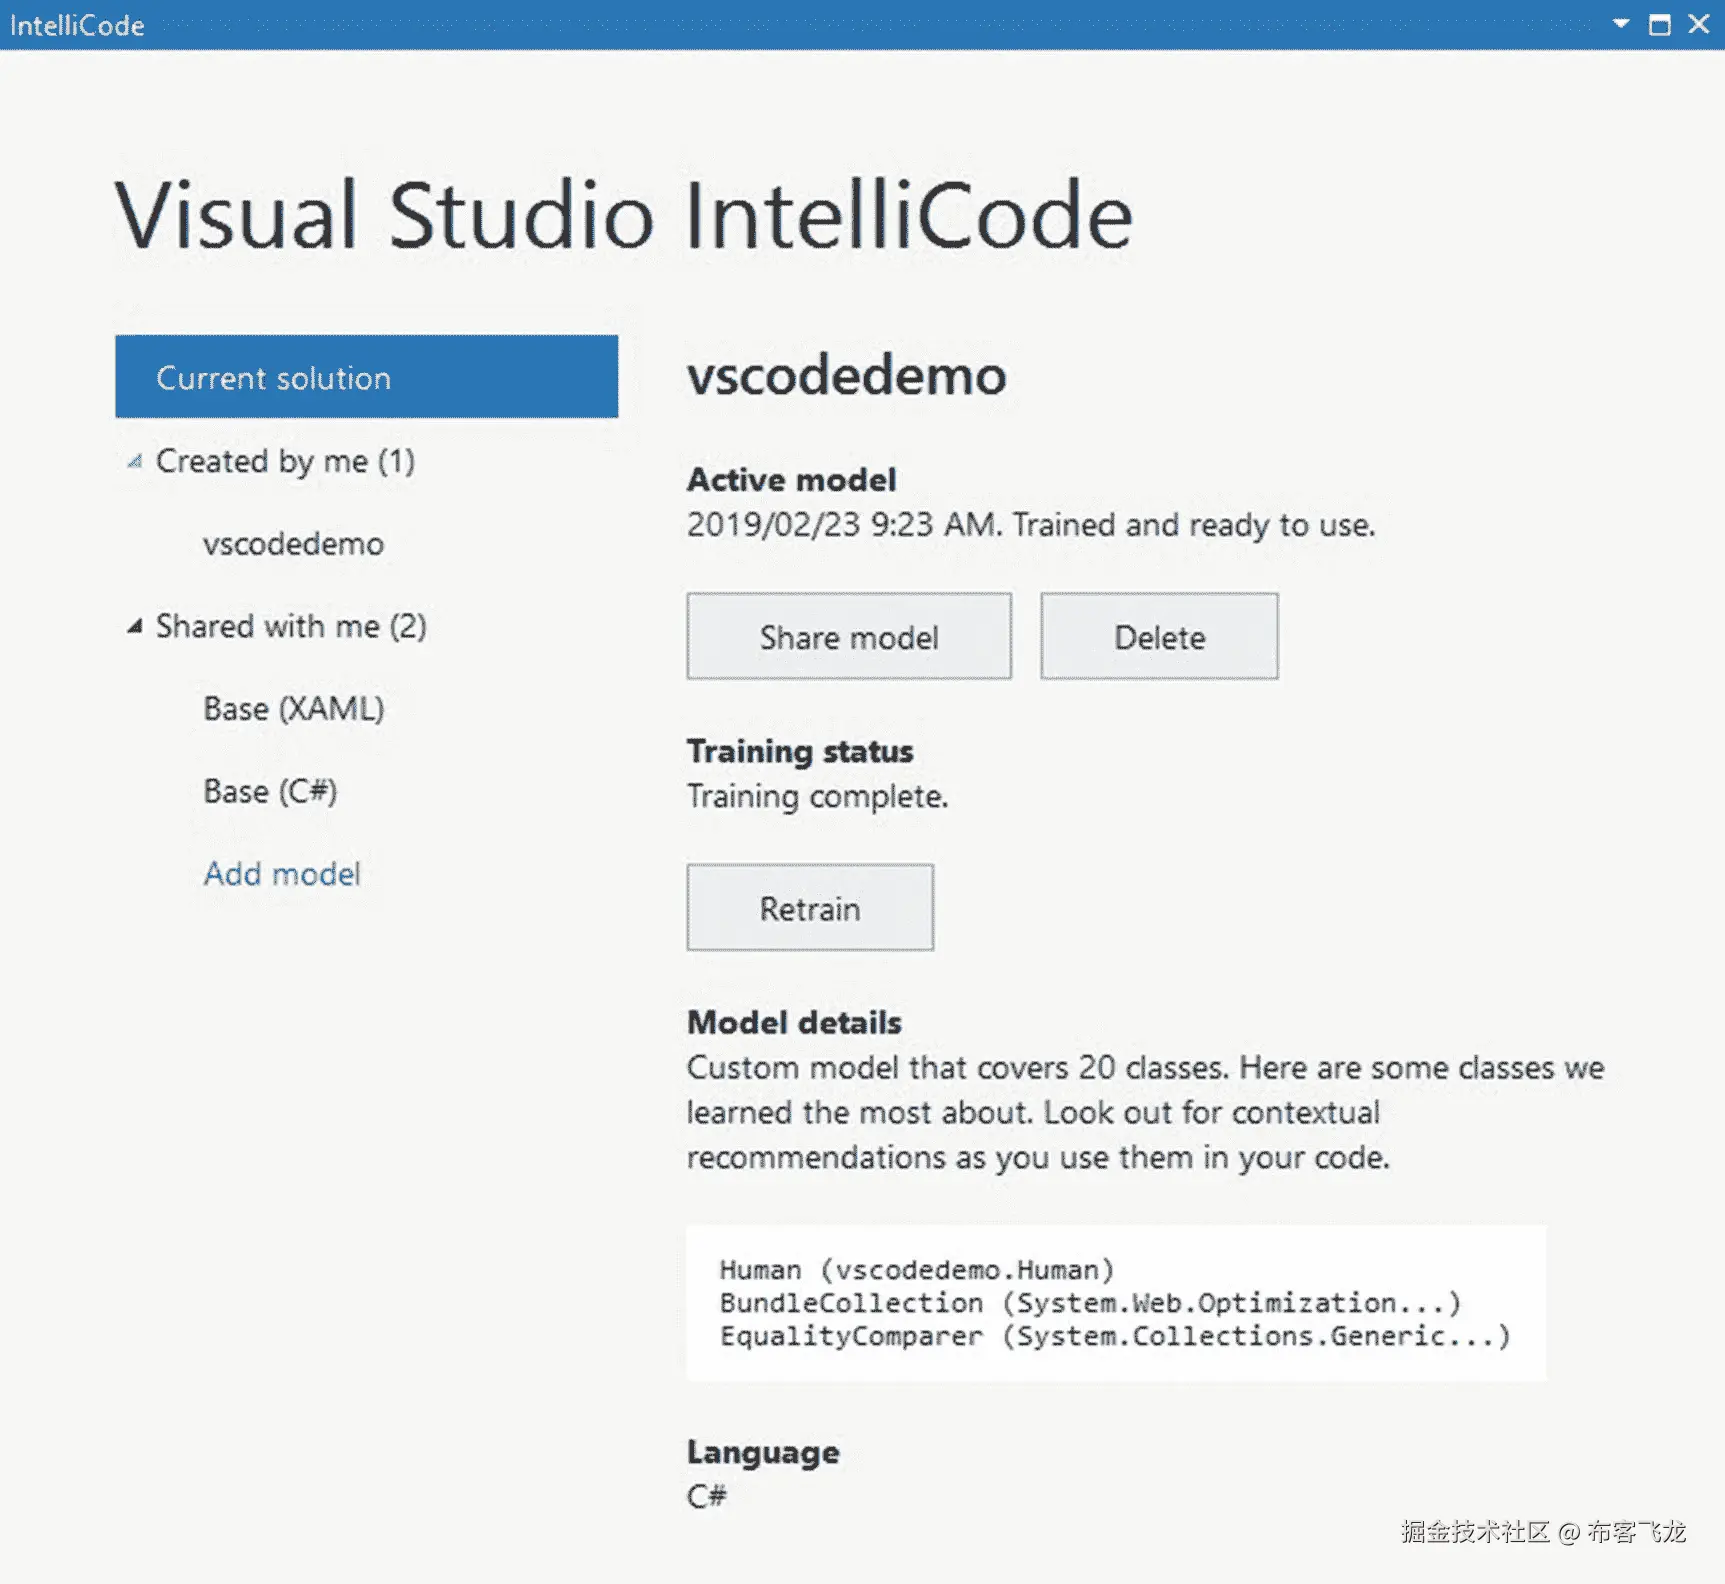1725x1584 pixels.
Task: Collapse the Shared with me group
Action: 134,627
